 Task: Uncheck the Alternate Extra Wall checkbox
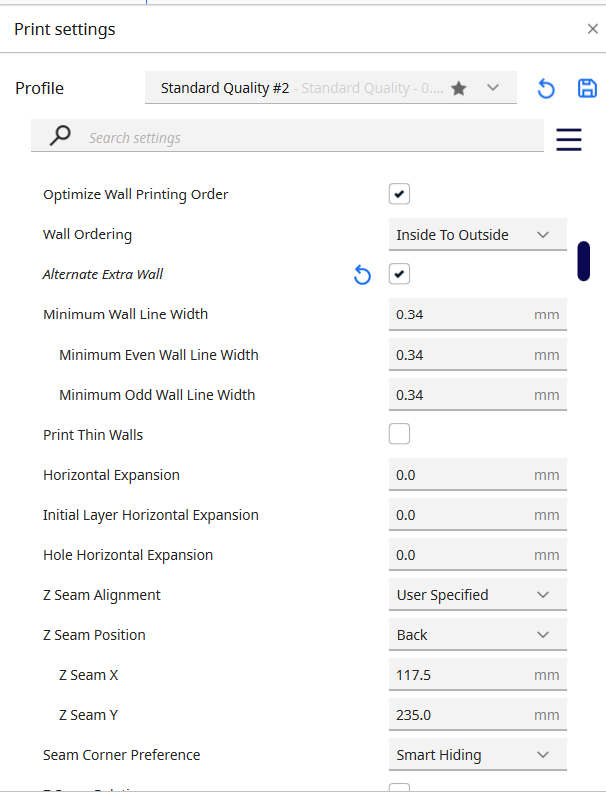coord(399,274)
